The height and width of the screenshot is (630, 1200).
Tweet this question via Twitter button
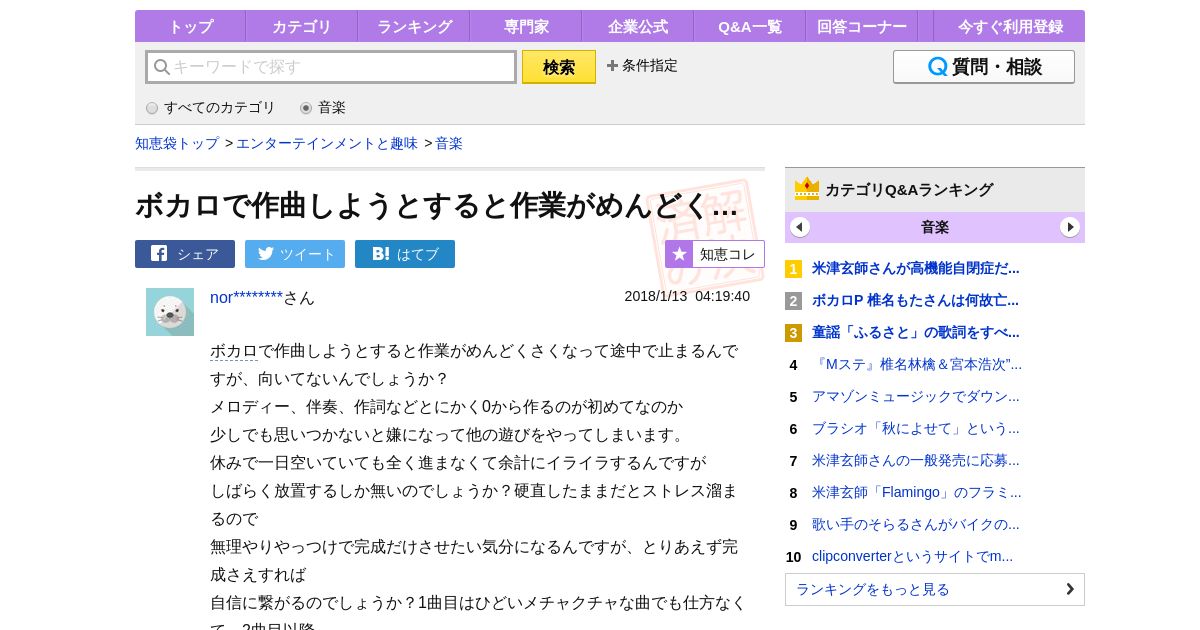pos(295,254)
